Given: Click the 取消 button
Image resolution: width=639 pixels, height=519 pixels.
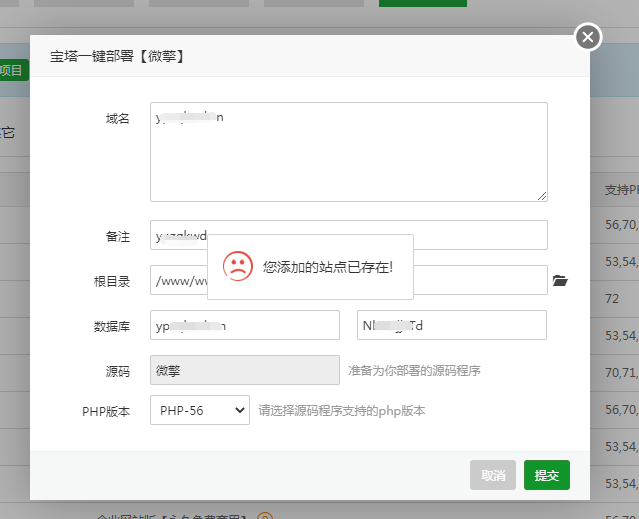Looking at the screenshot, I should point(493,475).
